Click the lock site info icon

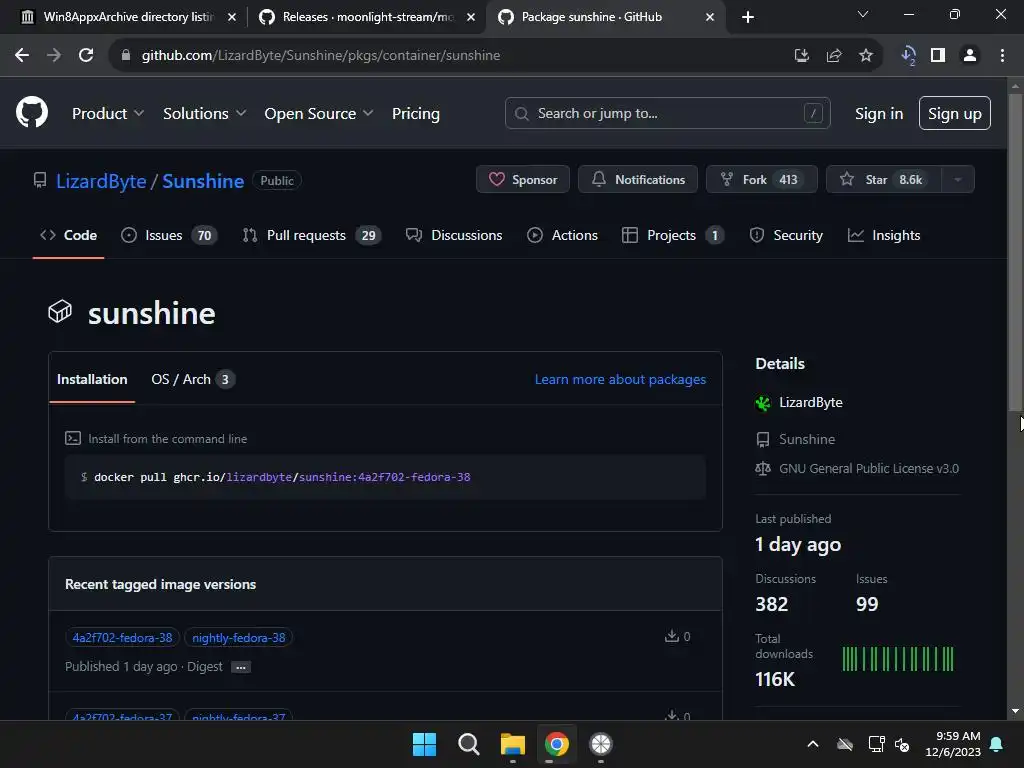pyautogui.click(x=126, y=56)
